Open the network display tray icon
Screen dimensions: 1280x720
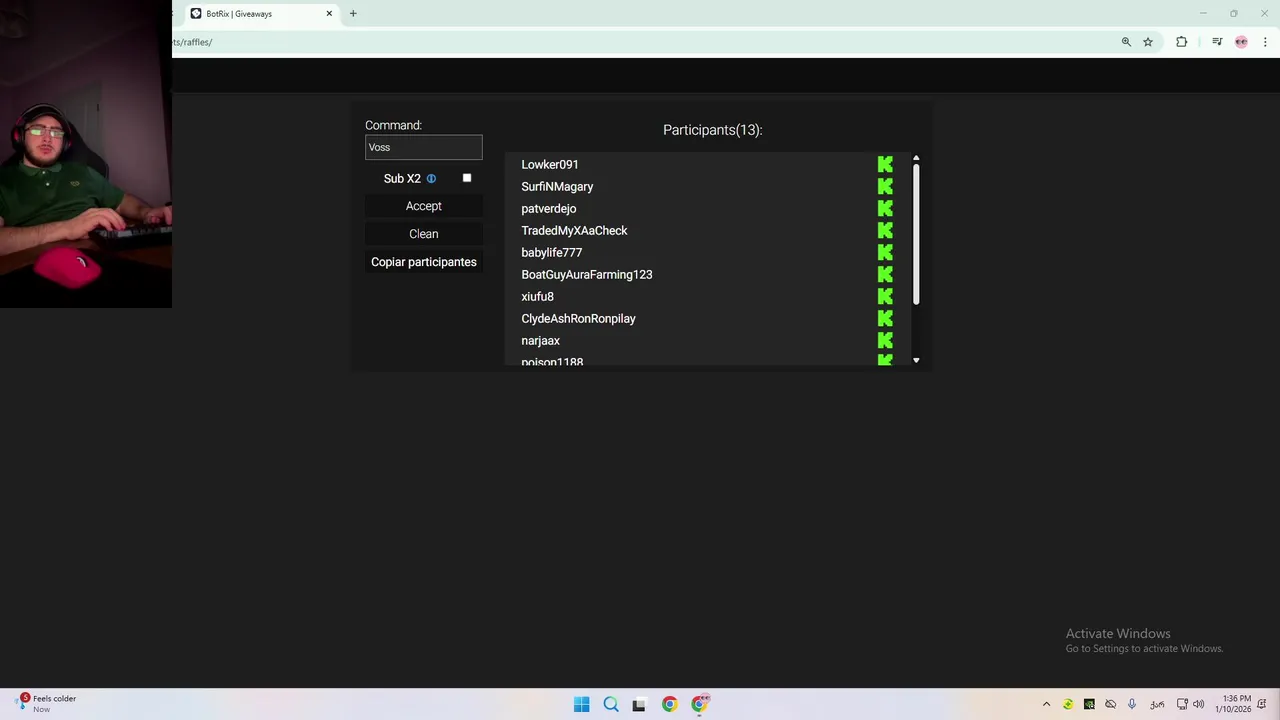point(1181,704)
